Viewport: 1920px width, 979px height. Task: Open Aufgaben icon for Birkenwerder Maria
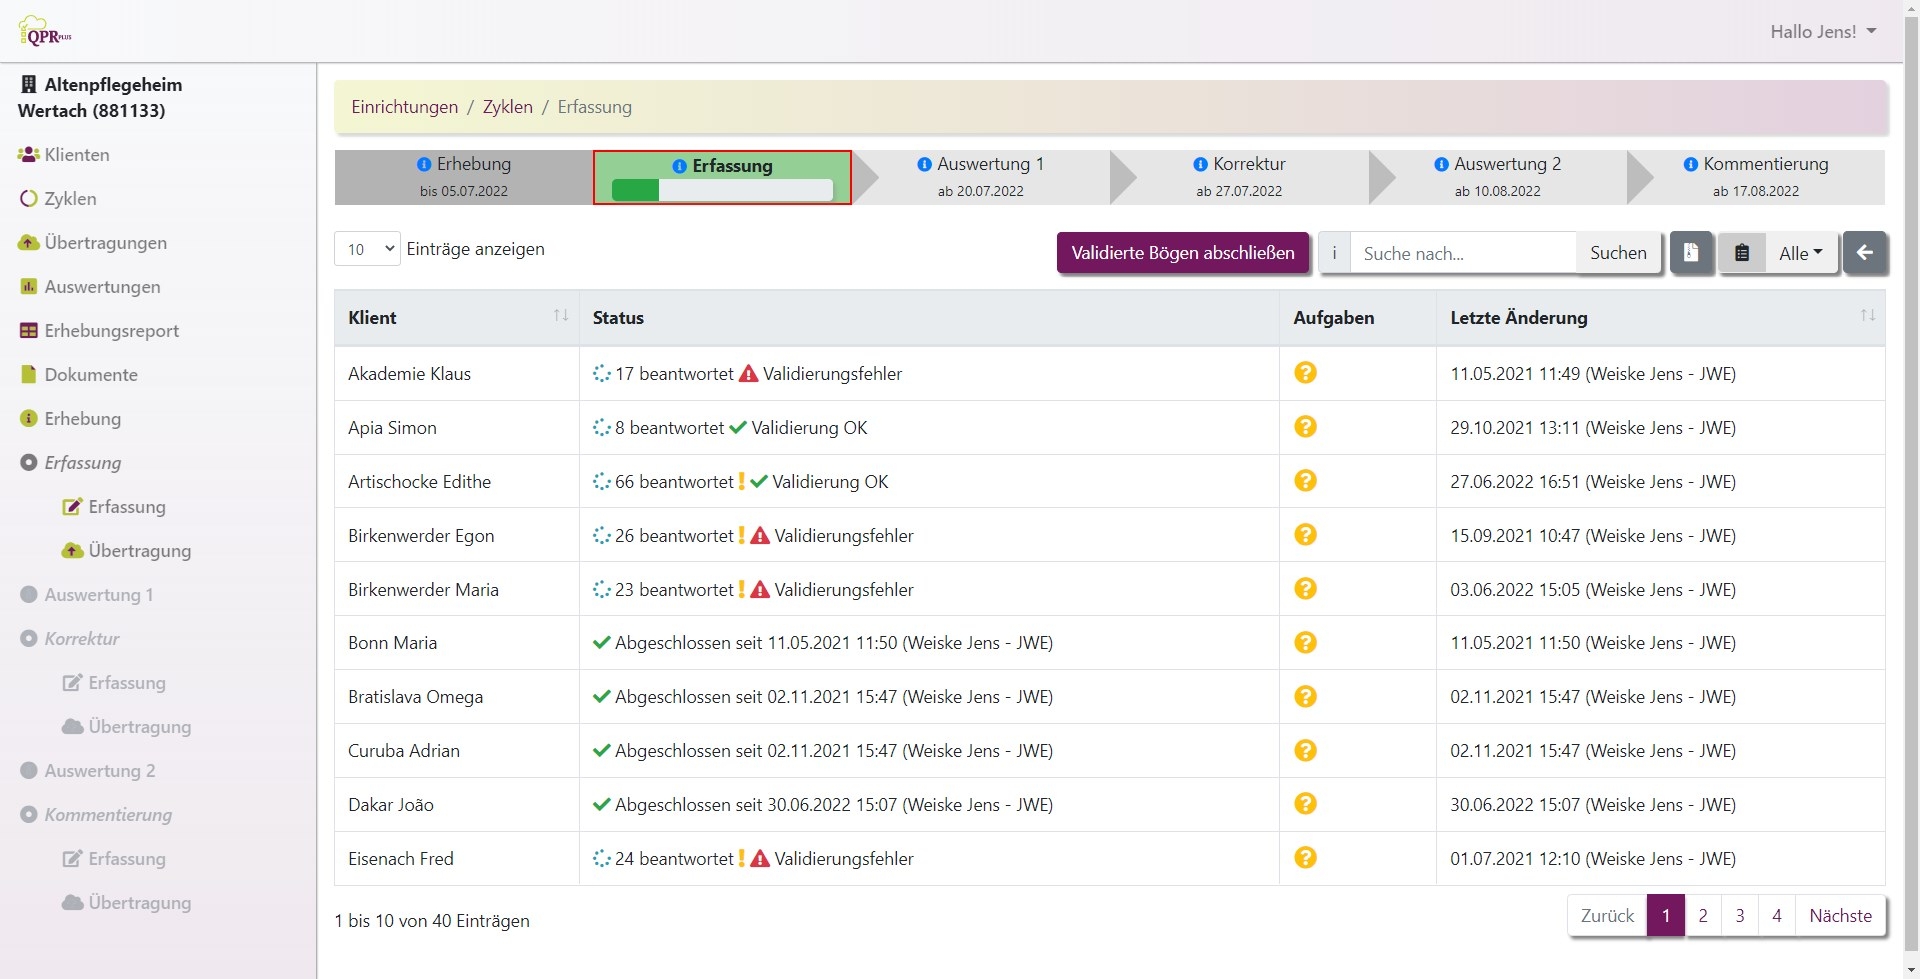point(1305,589)
